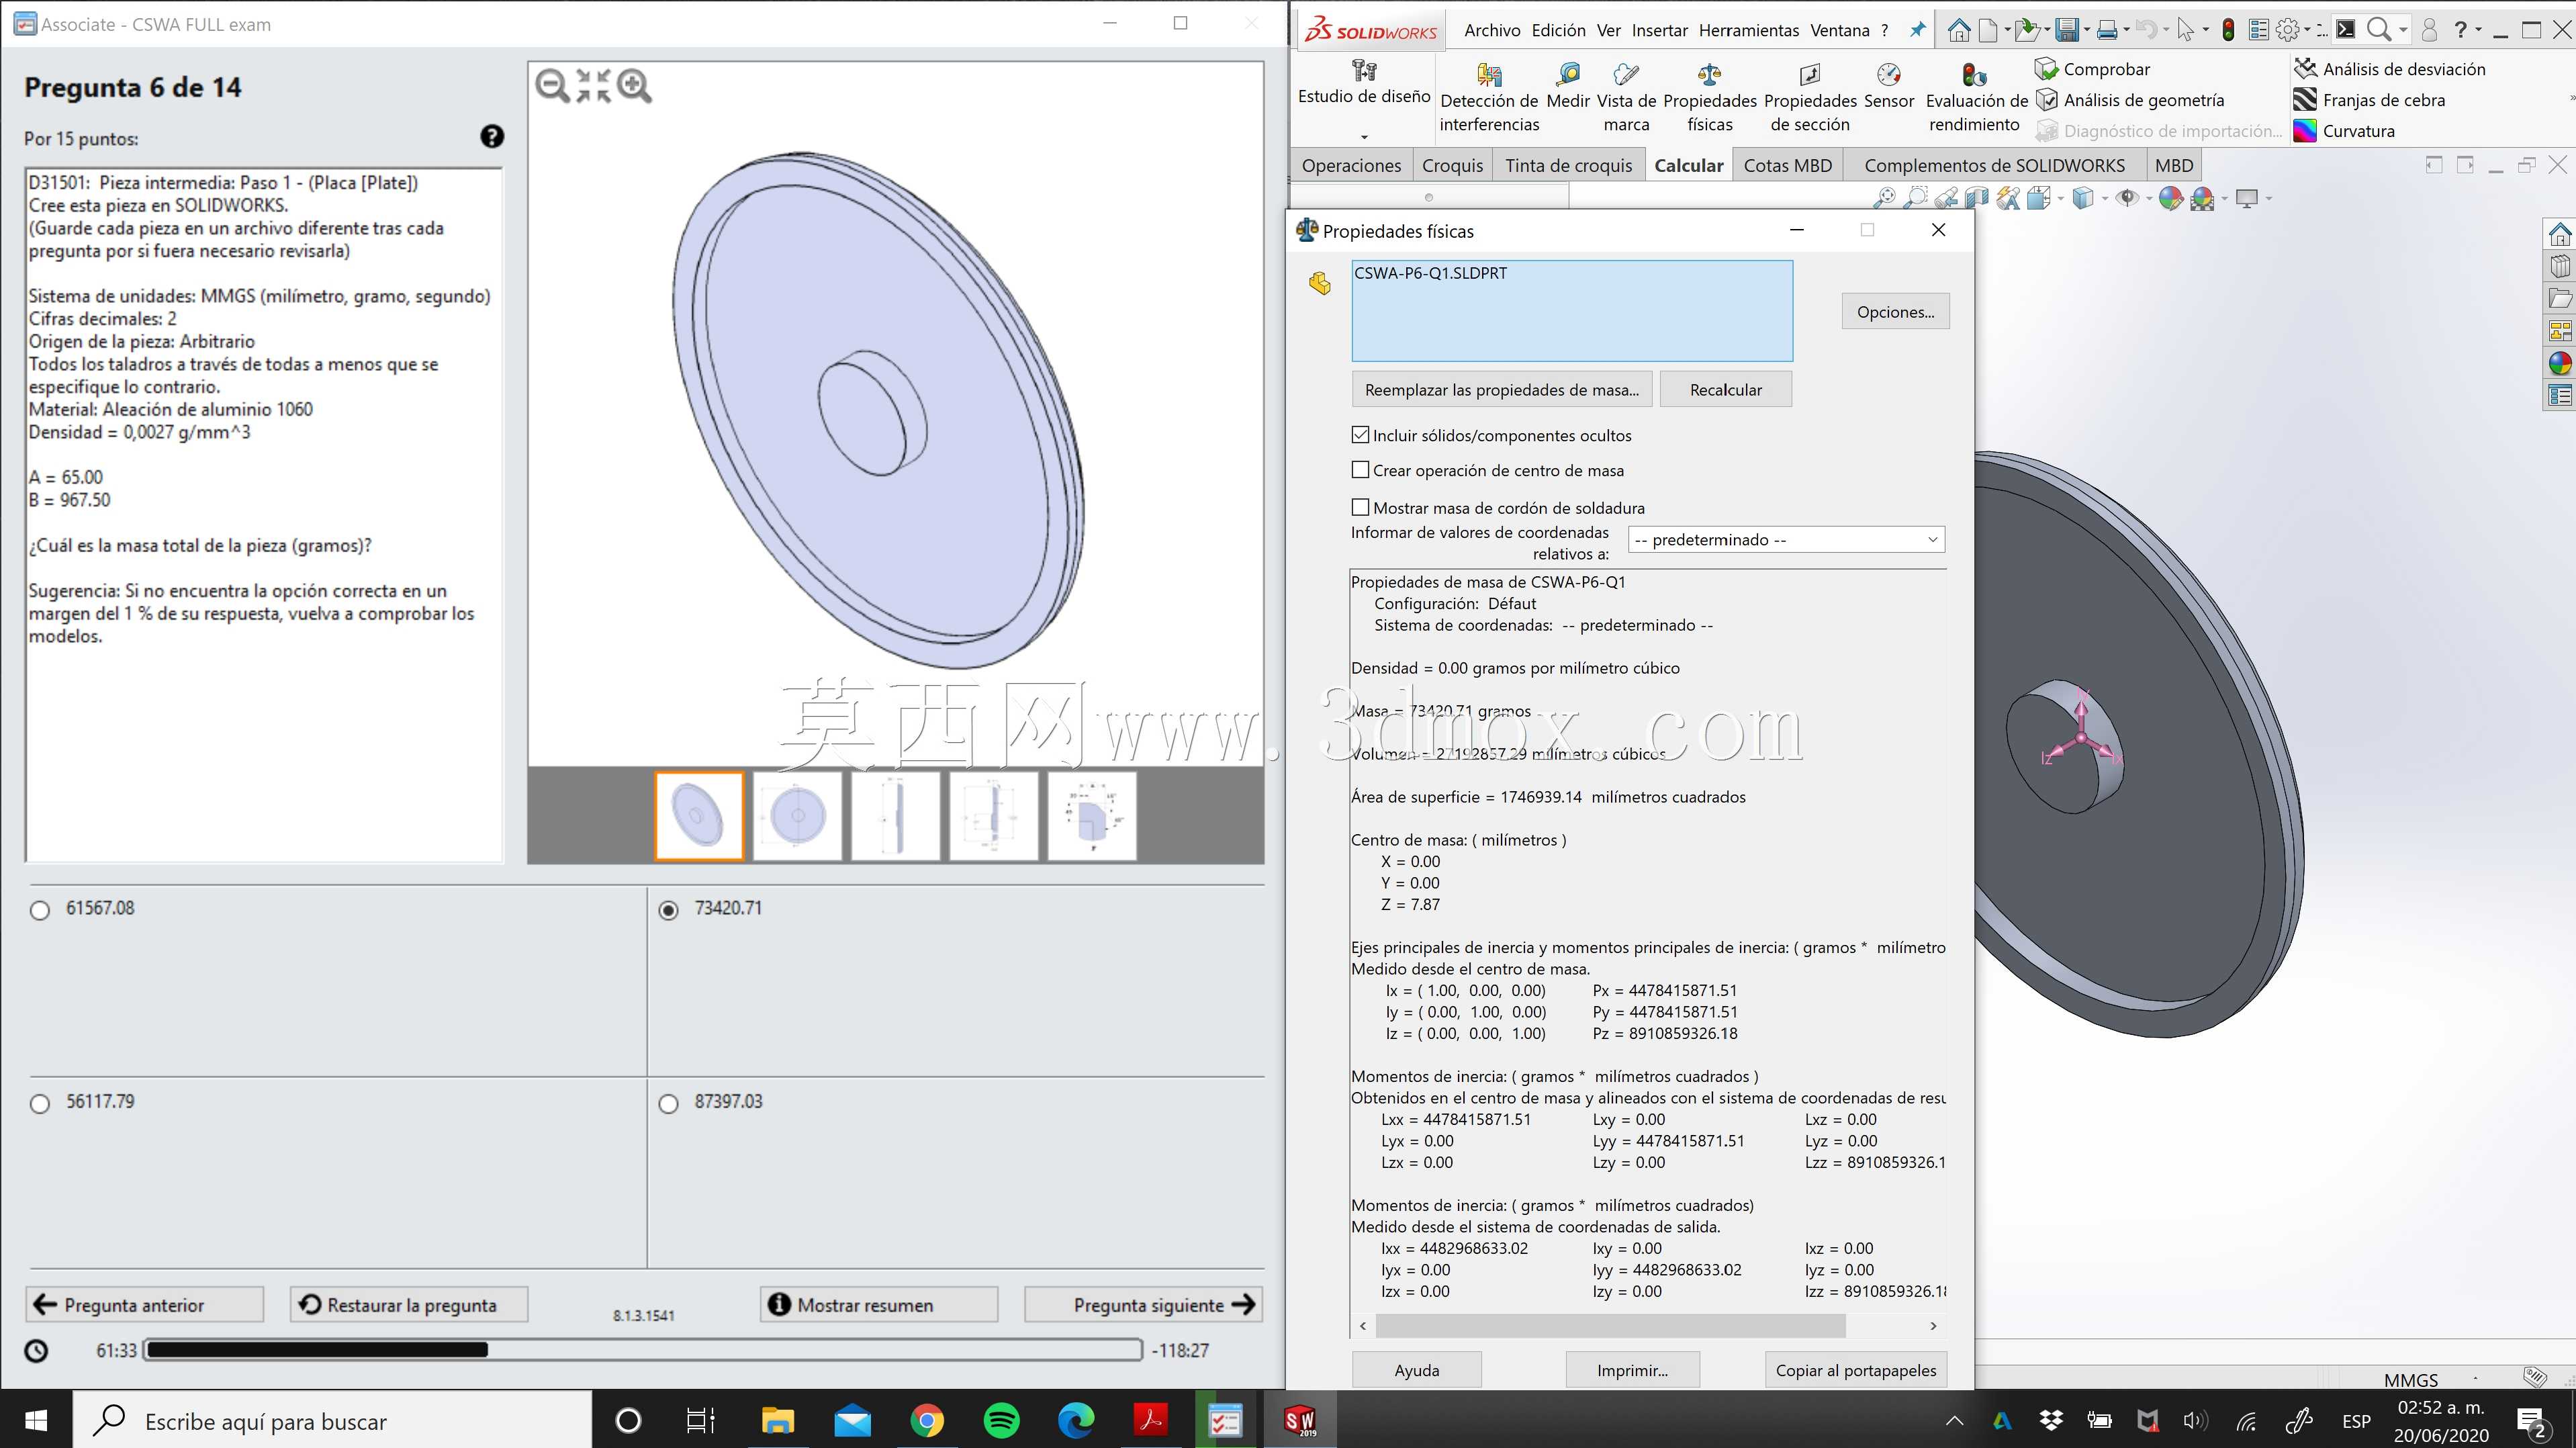Click the Rebuild traffic light icon

(2228, 30)
